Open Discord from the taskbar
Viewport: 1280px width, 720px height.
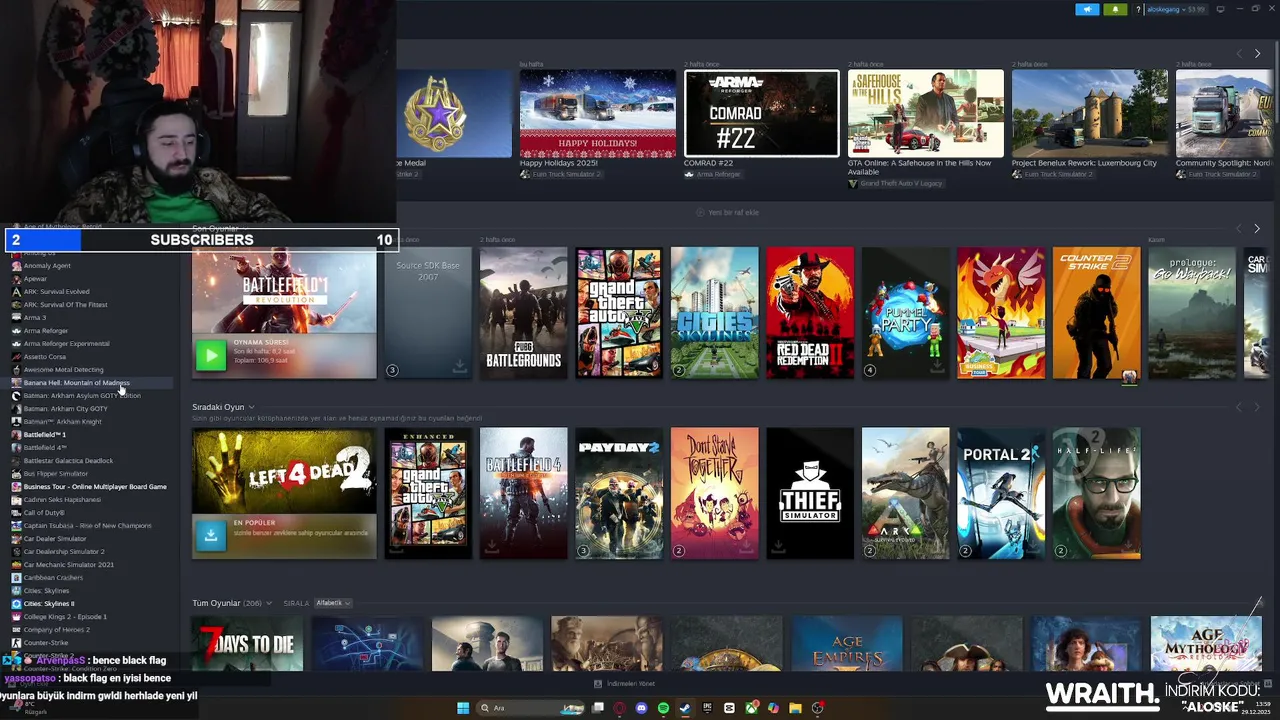pos(641,708)
